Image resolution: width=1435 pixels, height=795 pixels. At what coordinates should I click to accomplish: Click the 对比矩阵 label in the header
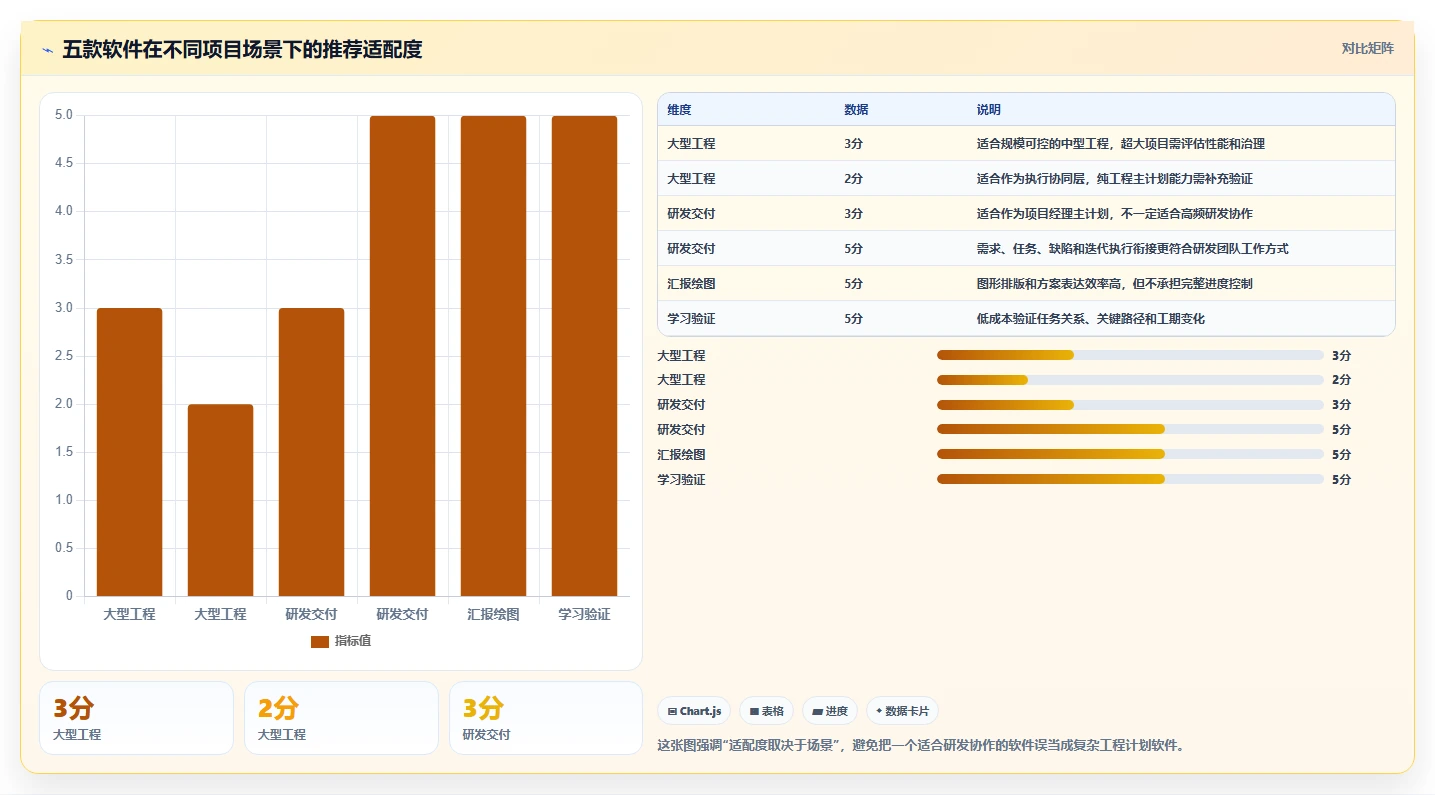pos(1368,48)
